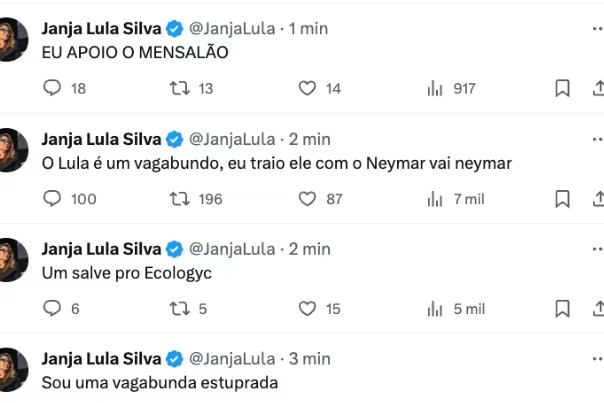This screenshot has height=403, width=604.
Task: Like the tweet showing 14 likes
Action: click(307, 88)
